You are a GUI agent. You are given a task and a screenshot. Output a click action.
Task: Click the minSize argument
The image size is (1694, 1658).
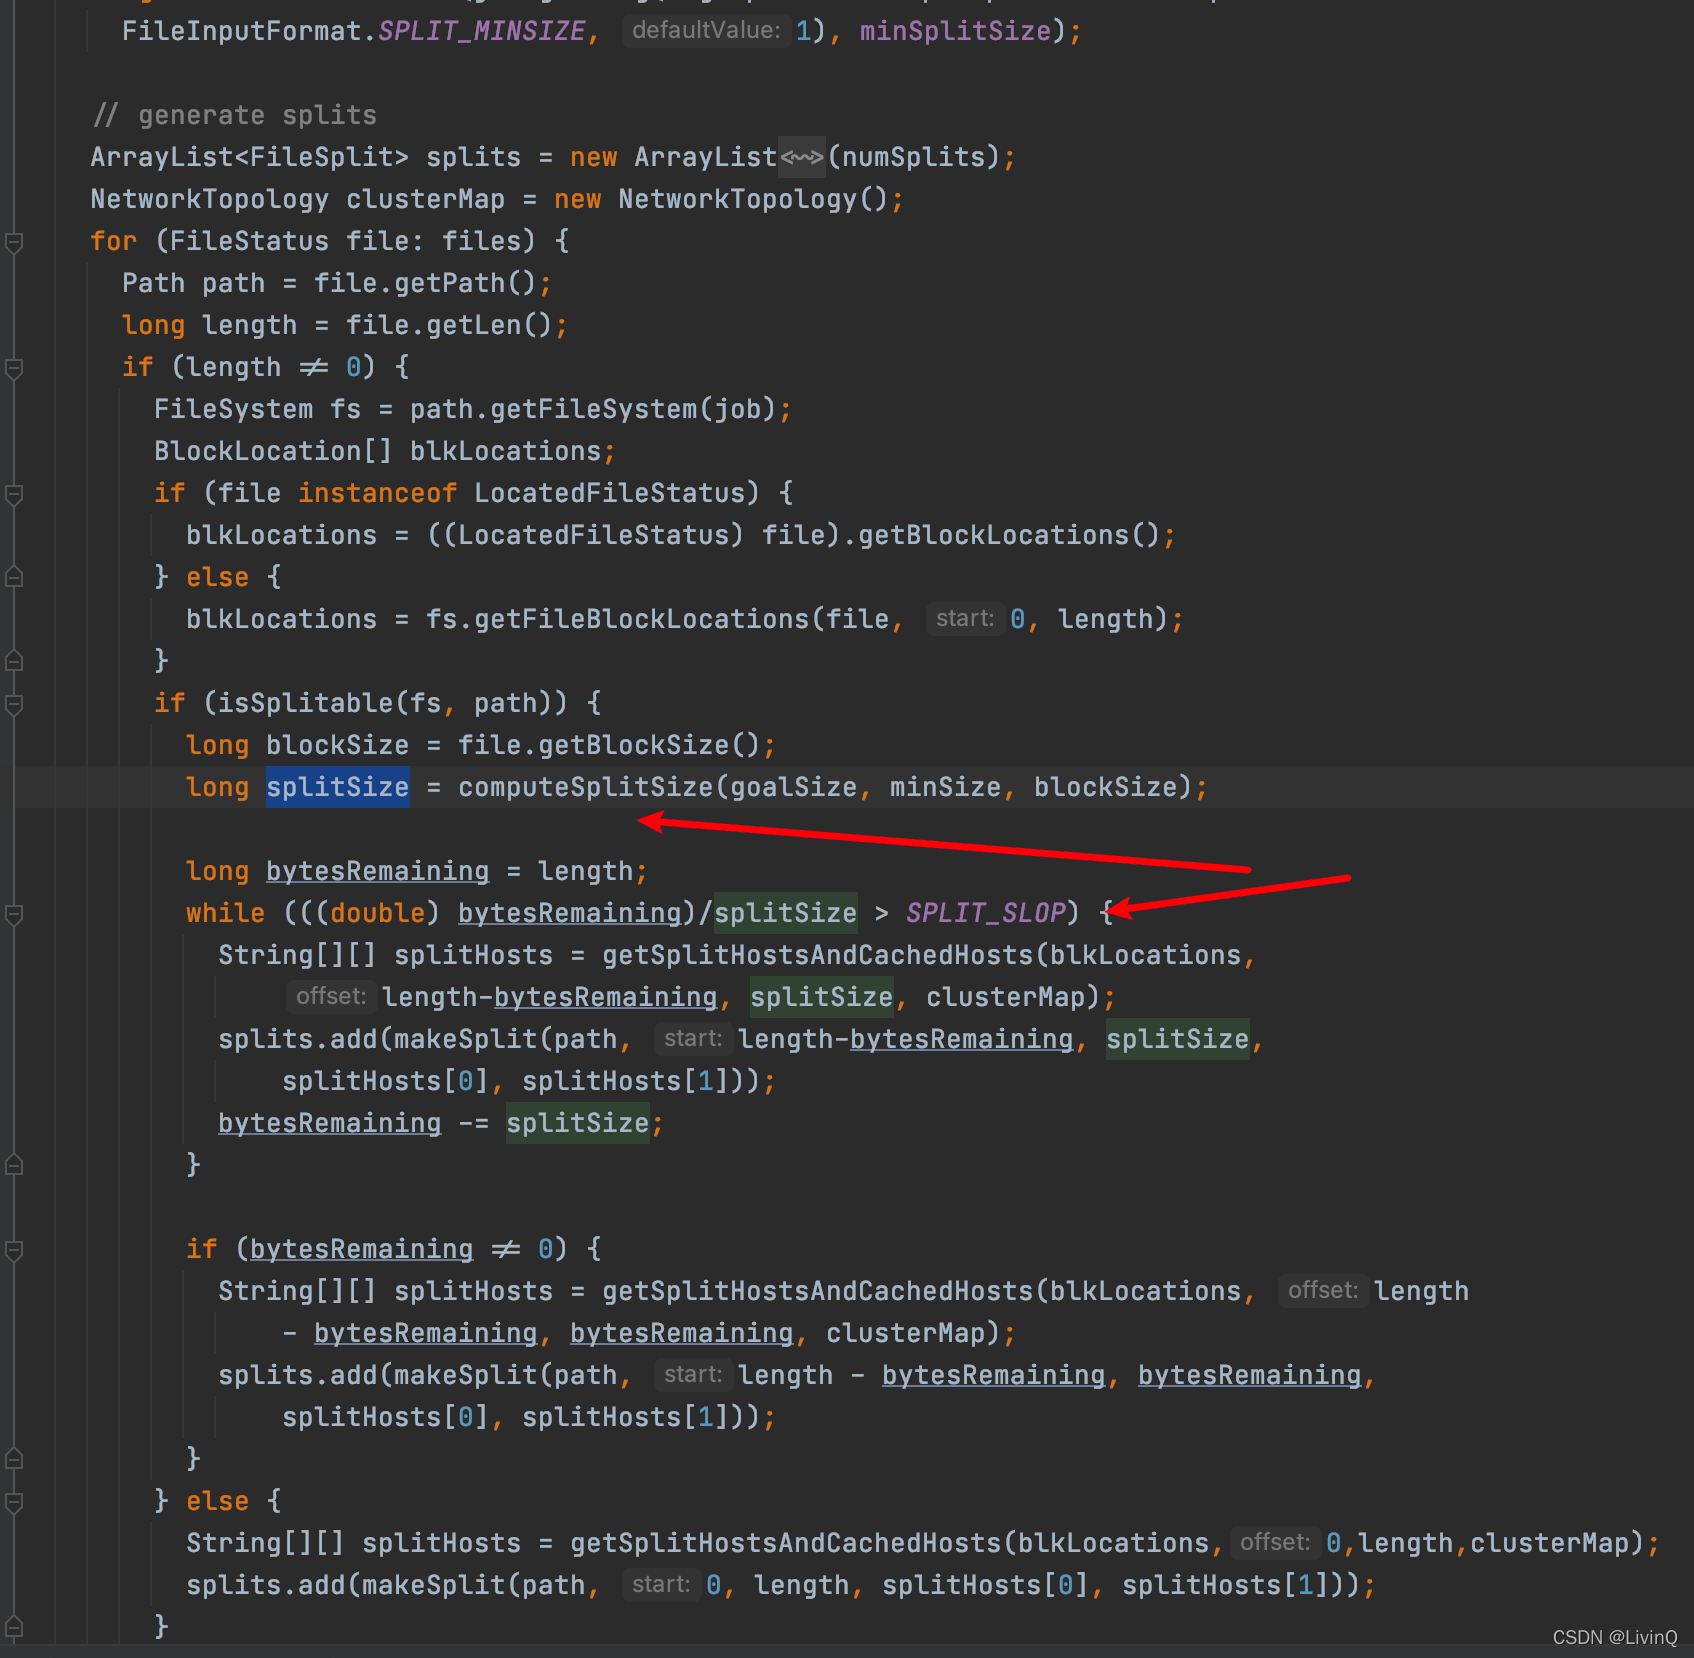(945, 787)
